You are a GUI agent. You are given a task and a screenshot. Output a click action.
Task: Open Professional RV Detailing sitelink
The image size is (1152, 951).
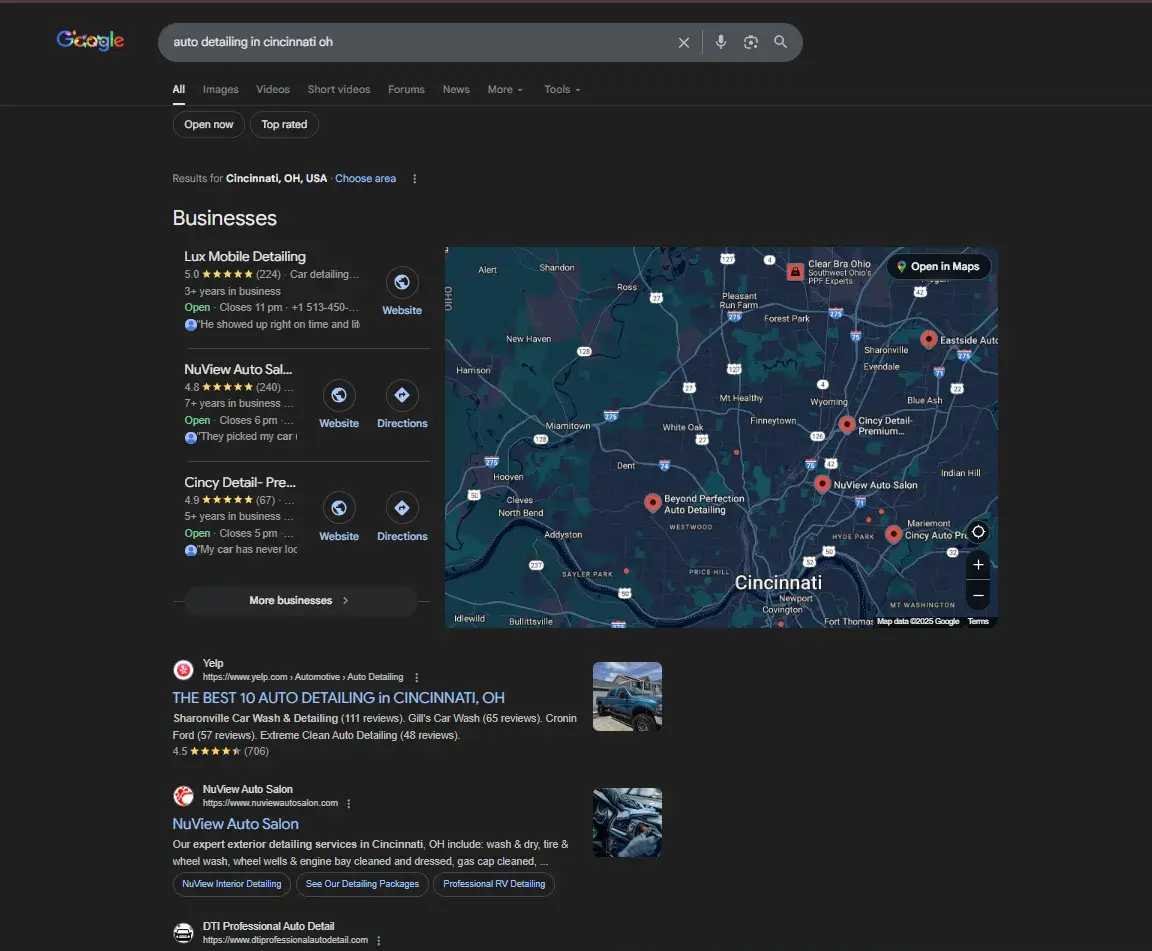coord(494,884)
